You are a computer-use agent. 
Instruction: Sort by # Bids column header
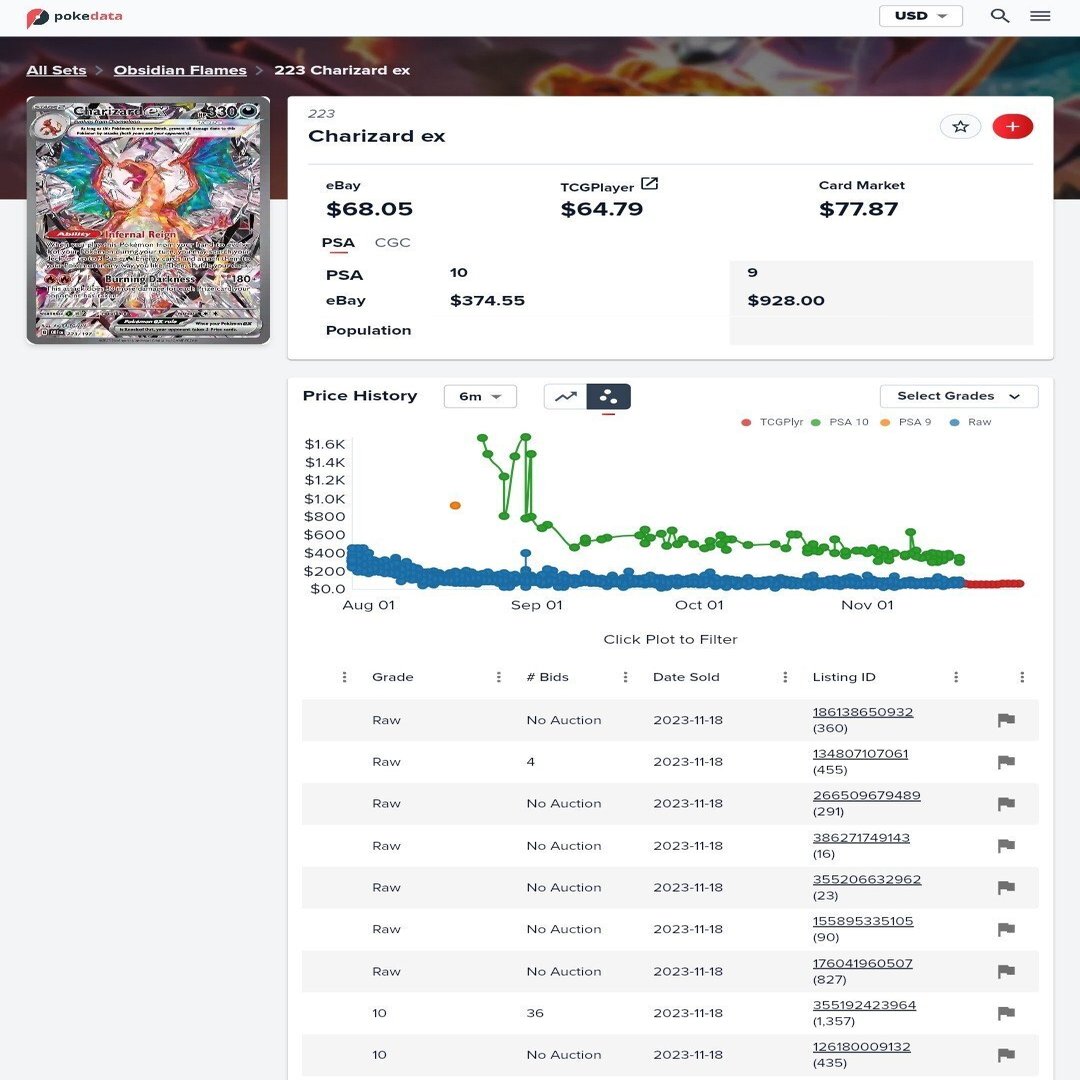[x=548, y=677]
